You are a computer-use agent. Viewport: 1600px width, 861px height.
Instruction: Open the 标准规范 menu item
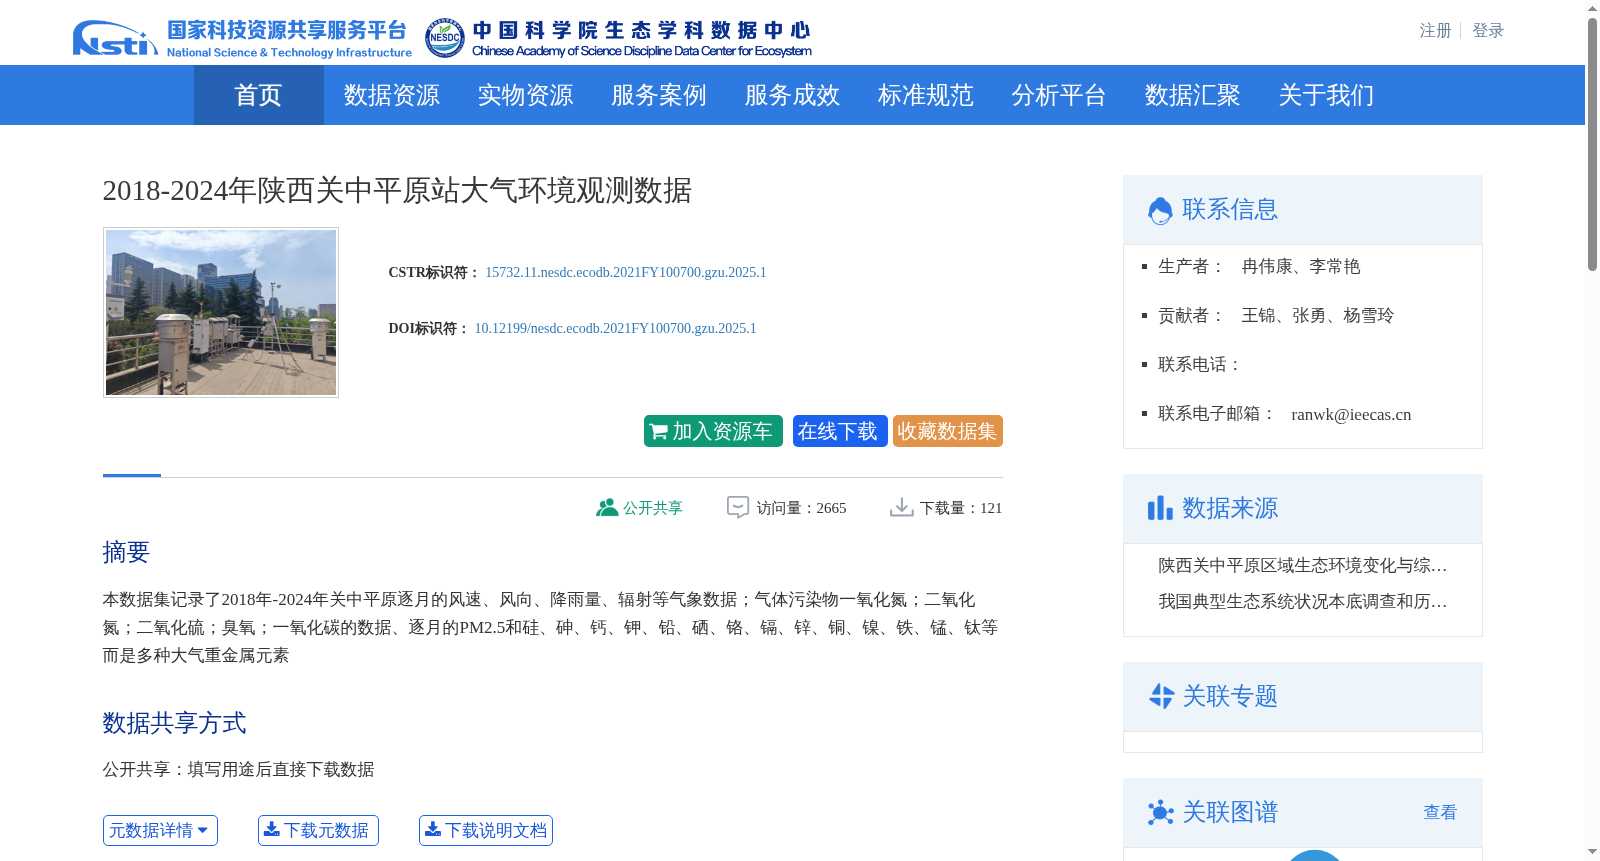click(x=926, y=95)
